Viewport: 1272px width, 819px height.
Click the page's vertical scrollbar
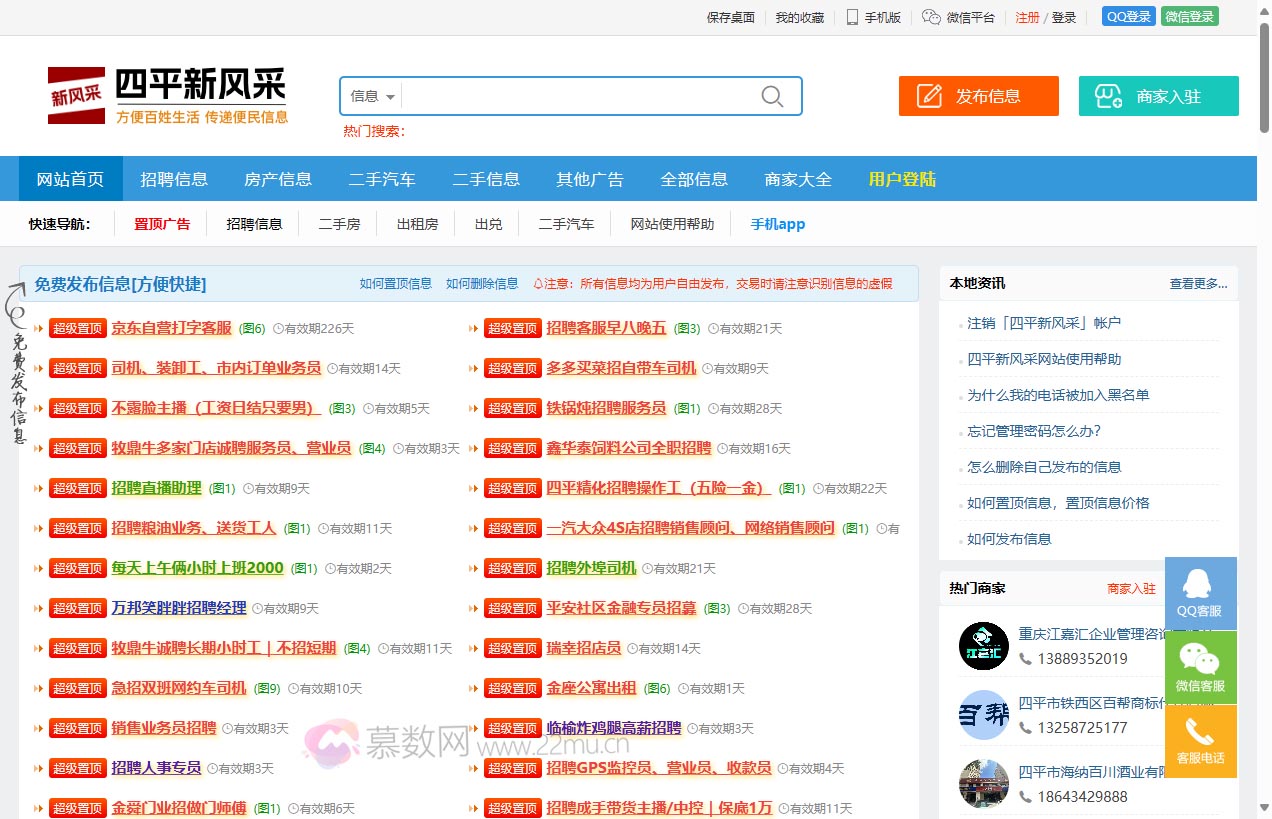pyautogui.click(x=1264, y=400)
